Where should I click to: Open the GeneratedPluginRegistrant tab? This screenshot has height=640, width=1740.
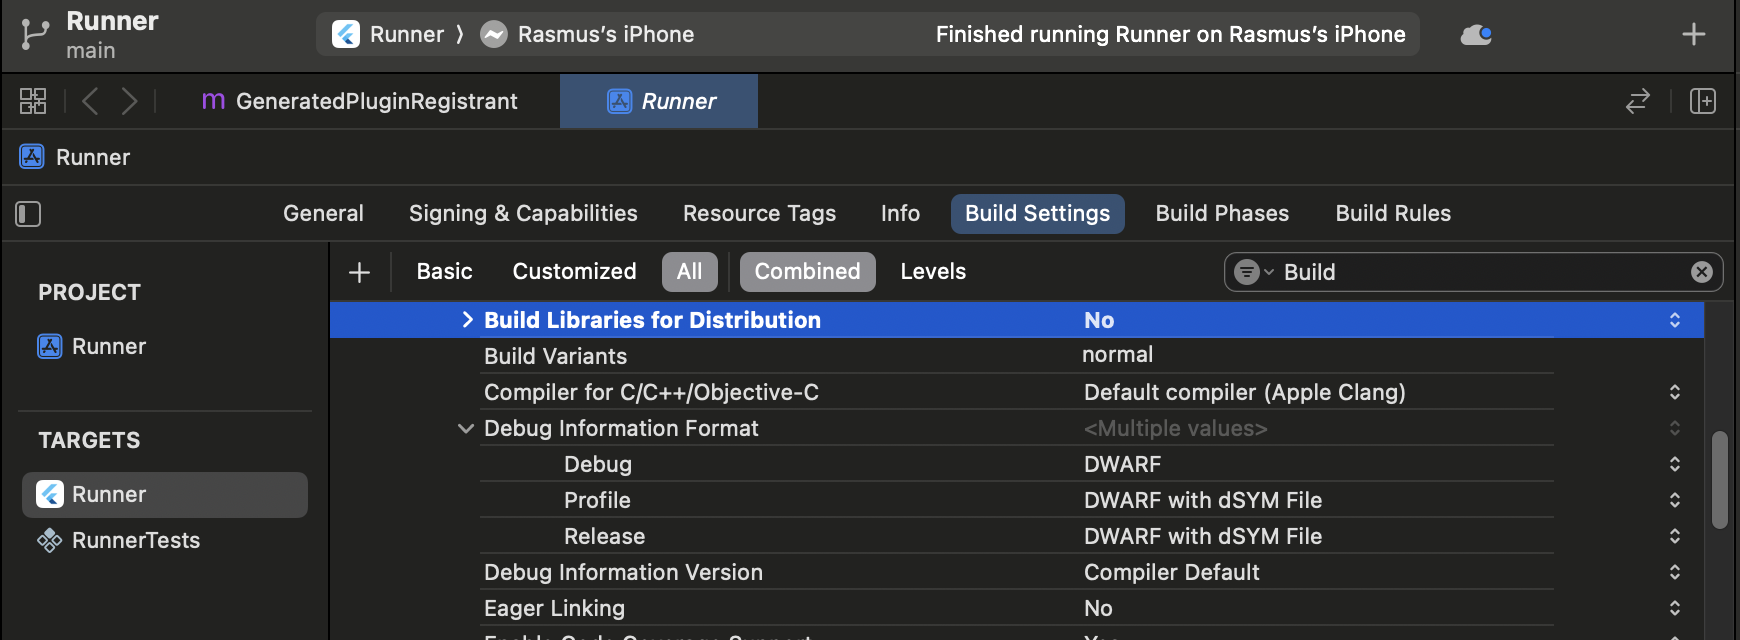[360, 101]
